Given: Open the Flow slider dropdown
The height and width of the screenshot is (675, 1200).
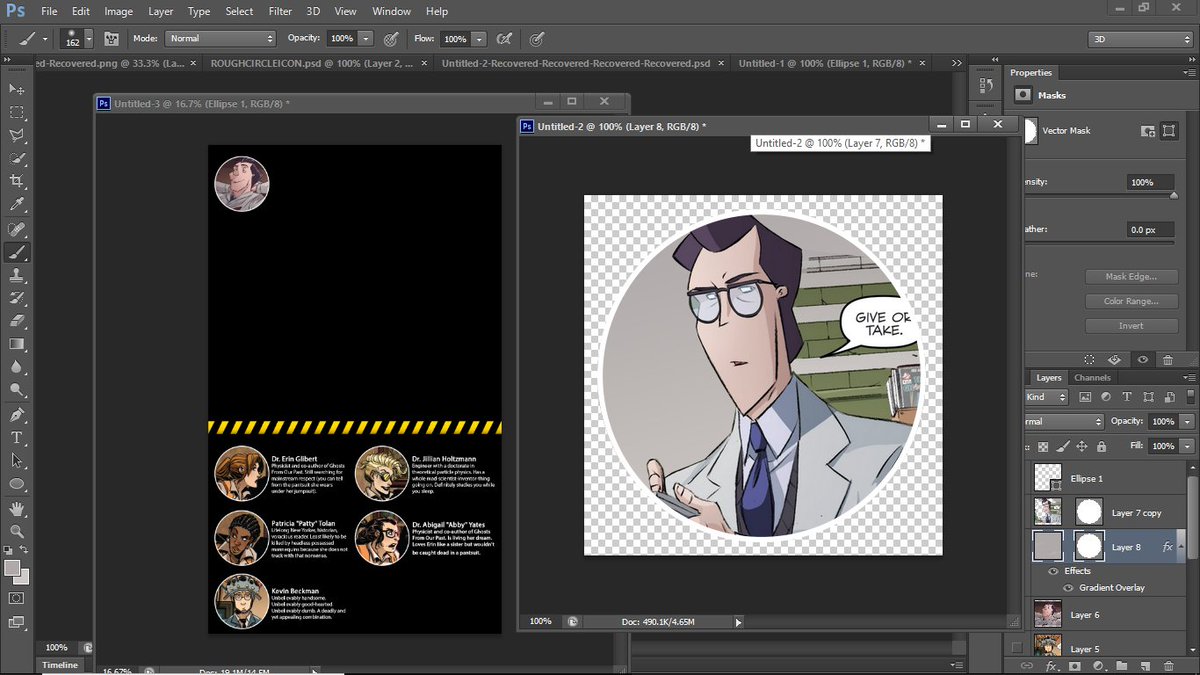Looking at the screenshot, I should tap(479, 38).
